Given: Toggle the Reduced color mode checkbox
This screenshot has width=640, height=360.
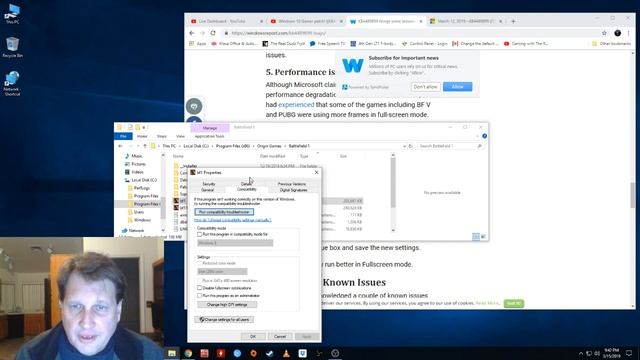Looking at the screenshot, I should [200, 263].
